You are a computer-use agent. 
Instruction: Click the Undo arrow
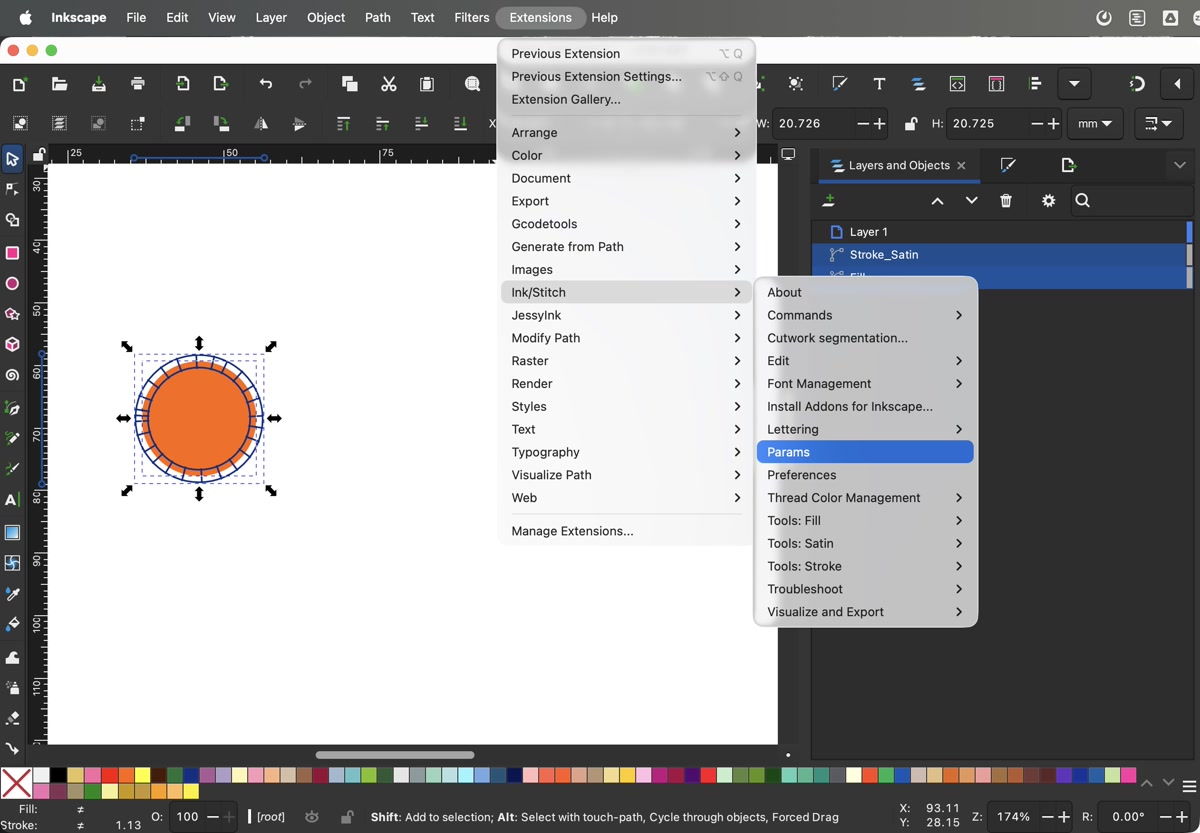coord(265,84)
